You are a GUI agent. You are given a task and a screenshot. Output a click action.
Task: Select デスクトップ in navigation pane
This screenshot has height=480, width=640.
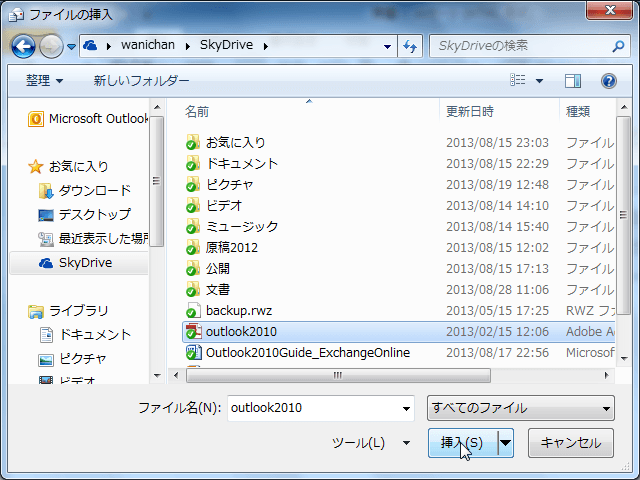pos(85,215)
